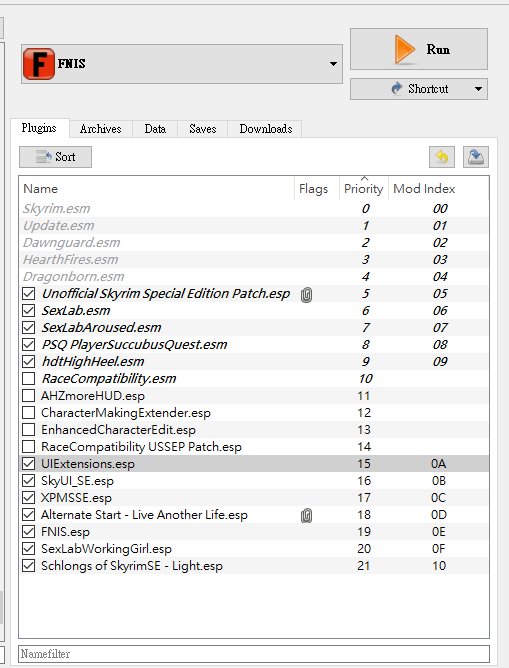Click the FNIS red F icon
This screenshot has width=509, height=668.
pyautogui.click(x=39, y=63)
